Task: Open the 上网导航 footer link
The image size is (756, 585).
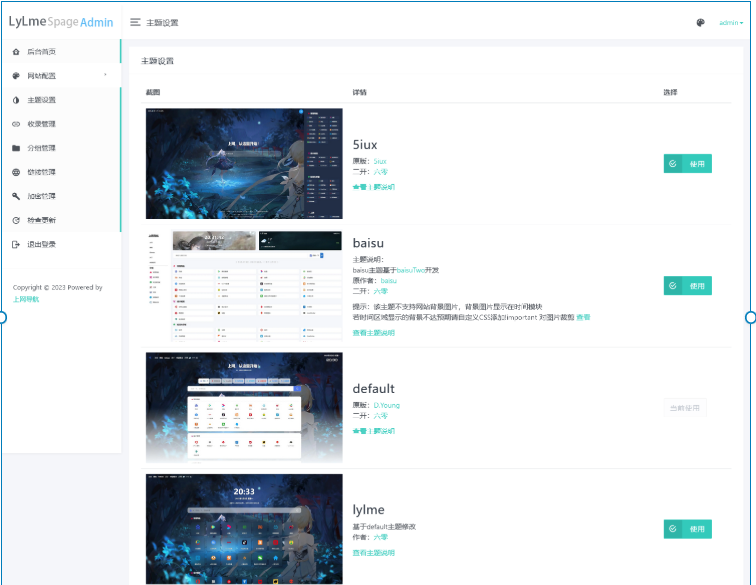Action: (26, 299)
